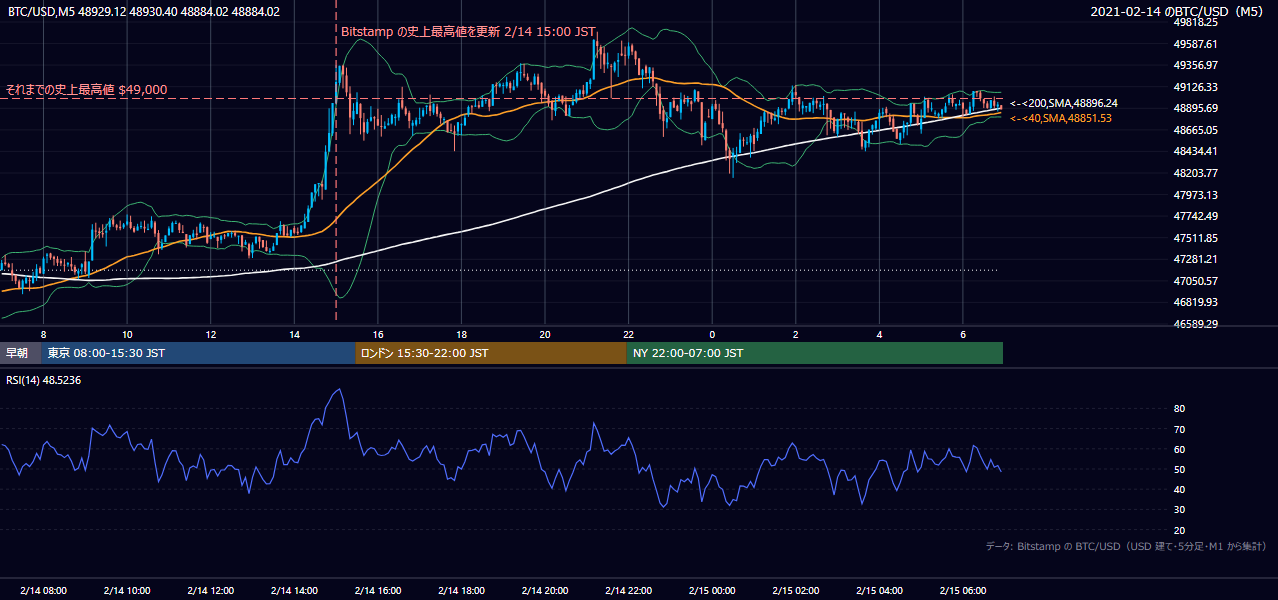
Task: Click the RSI scale value 30
Action: pyautogui.click(x=1179, y=510)
